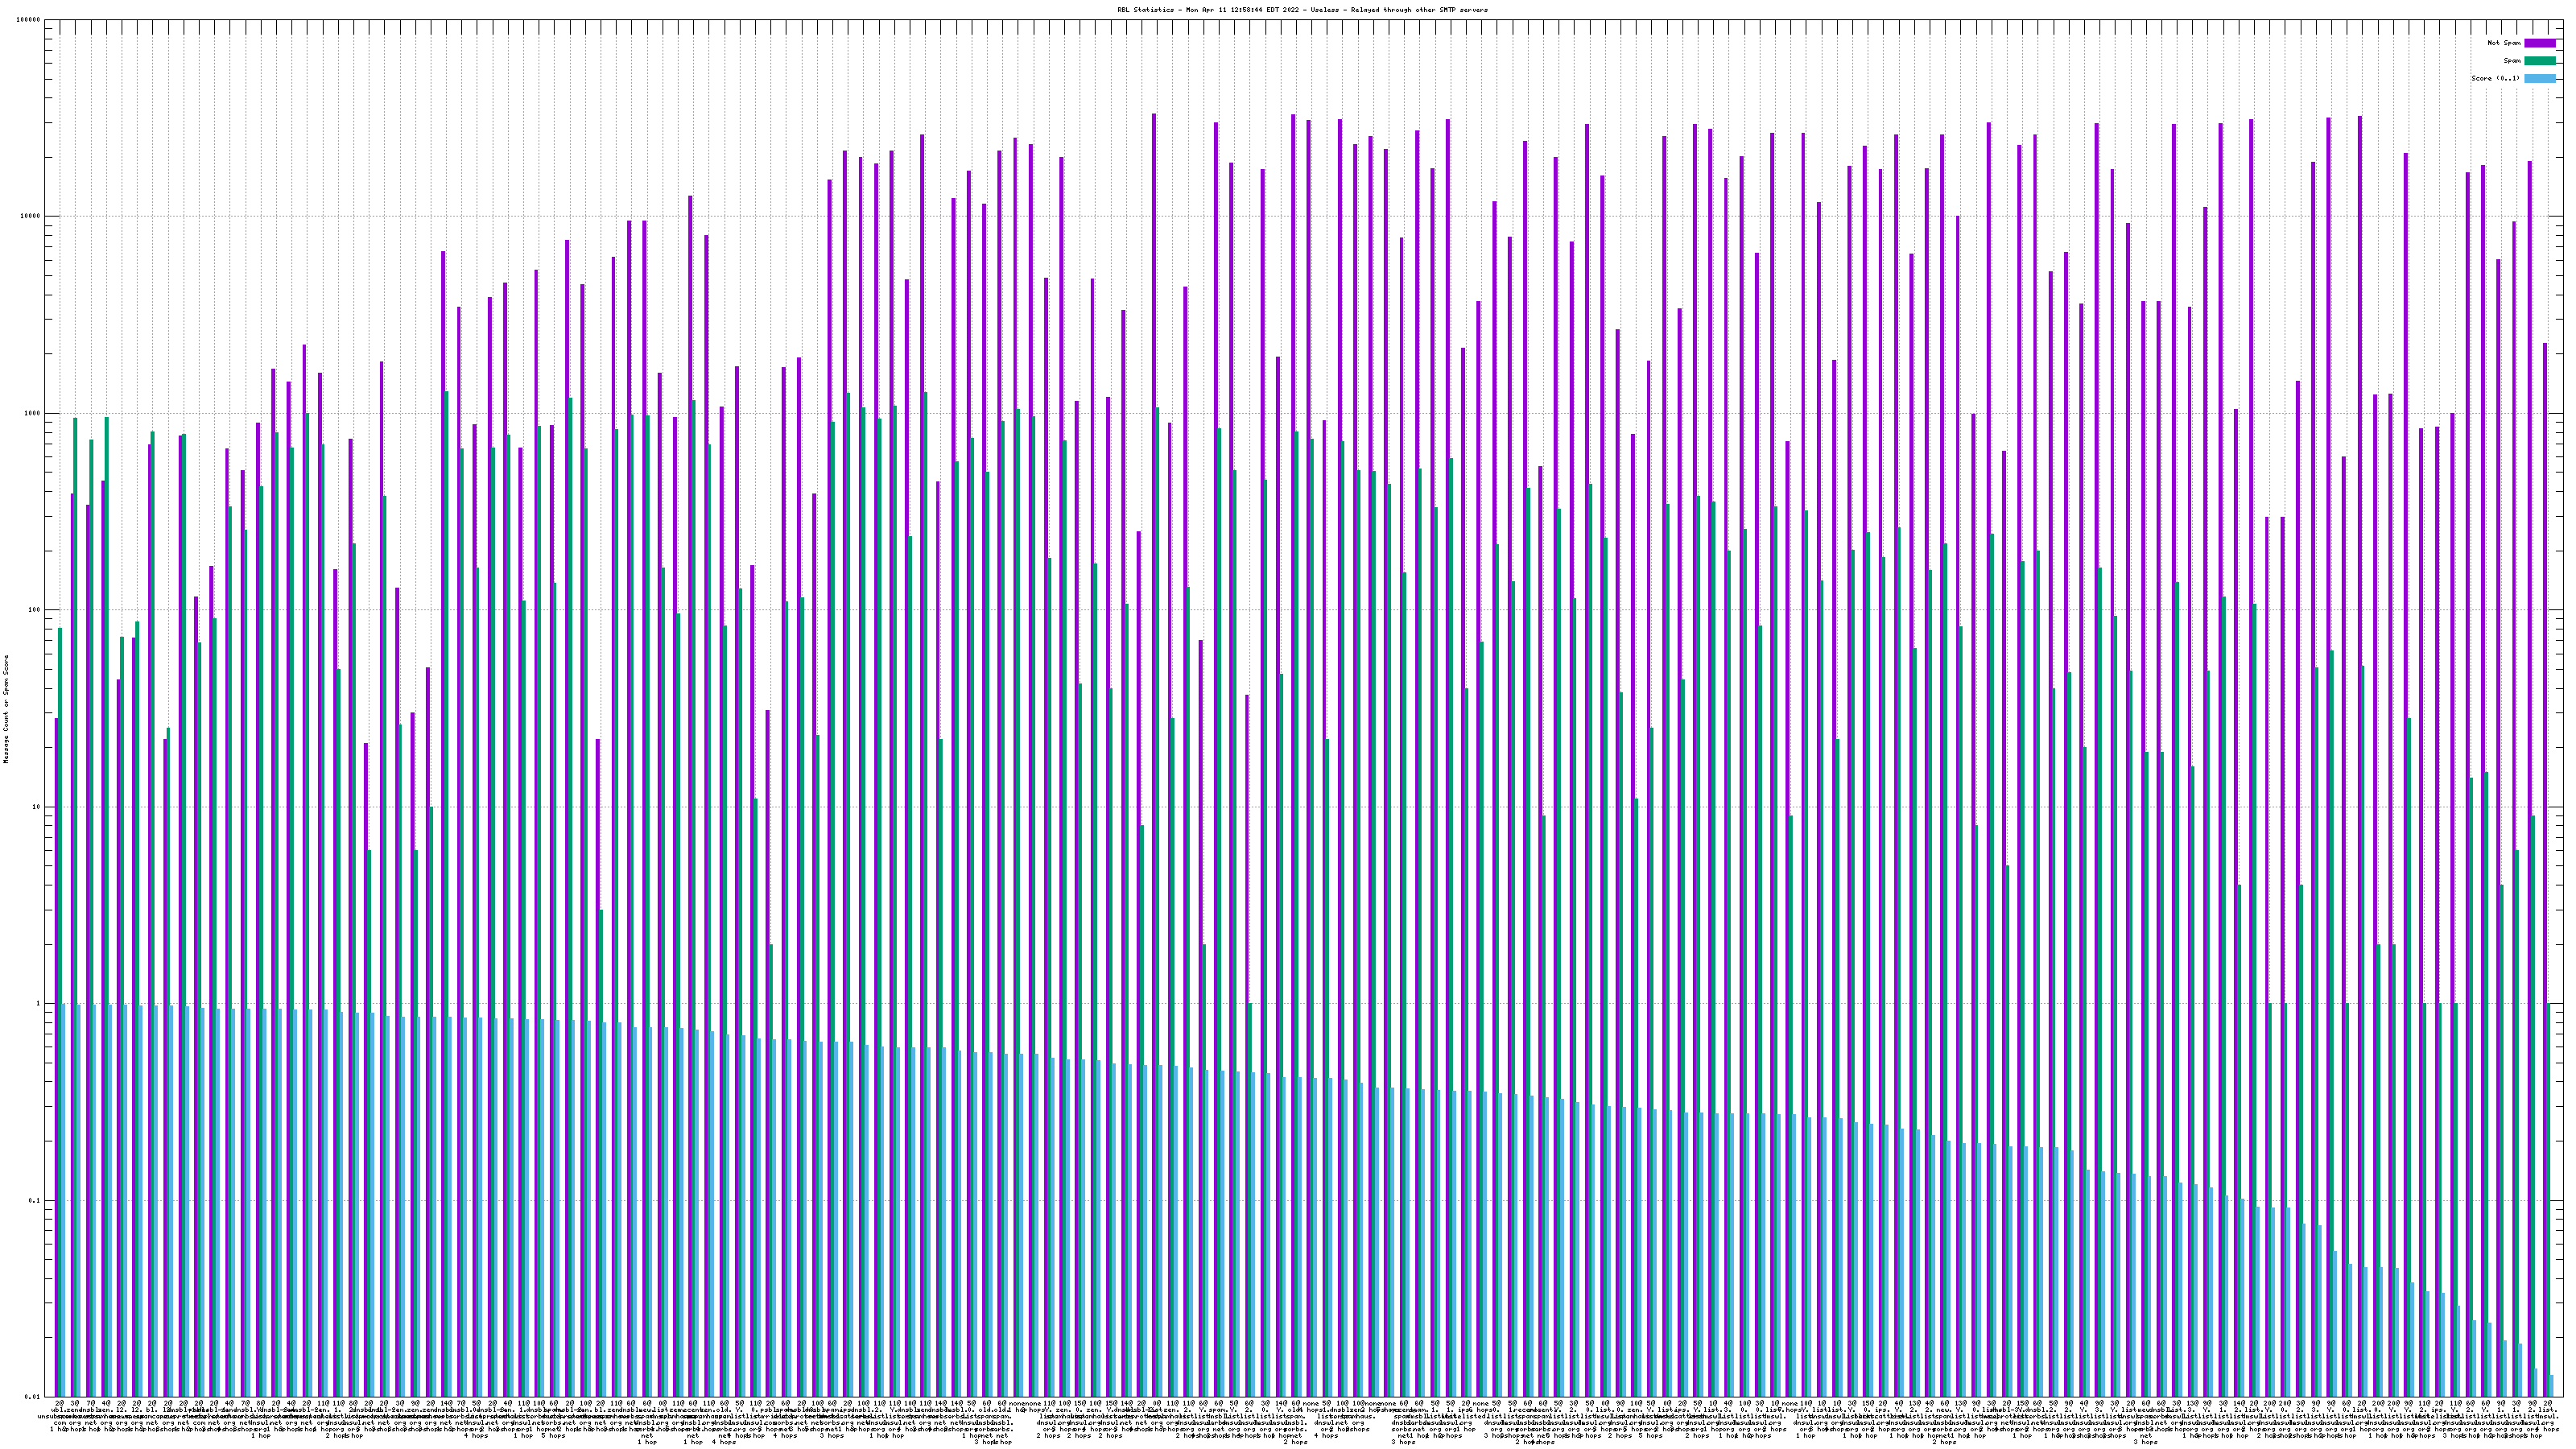
Task: Click the rightmost light-blue Score bar
Action: point(2552,1386)
